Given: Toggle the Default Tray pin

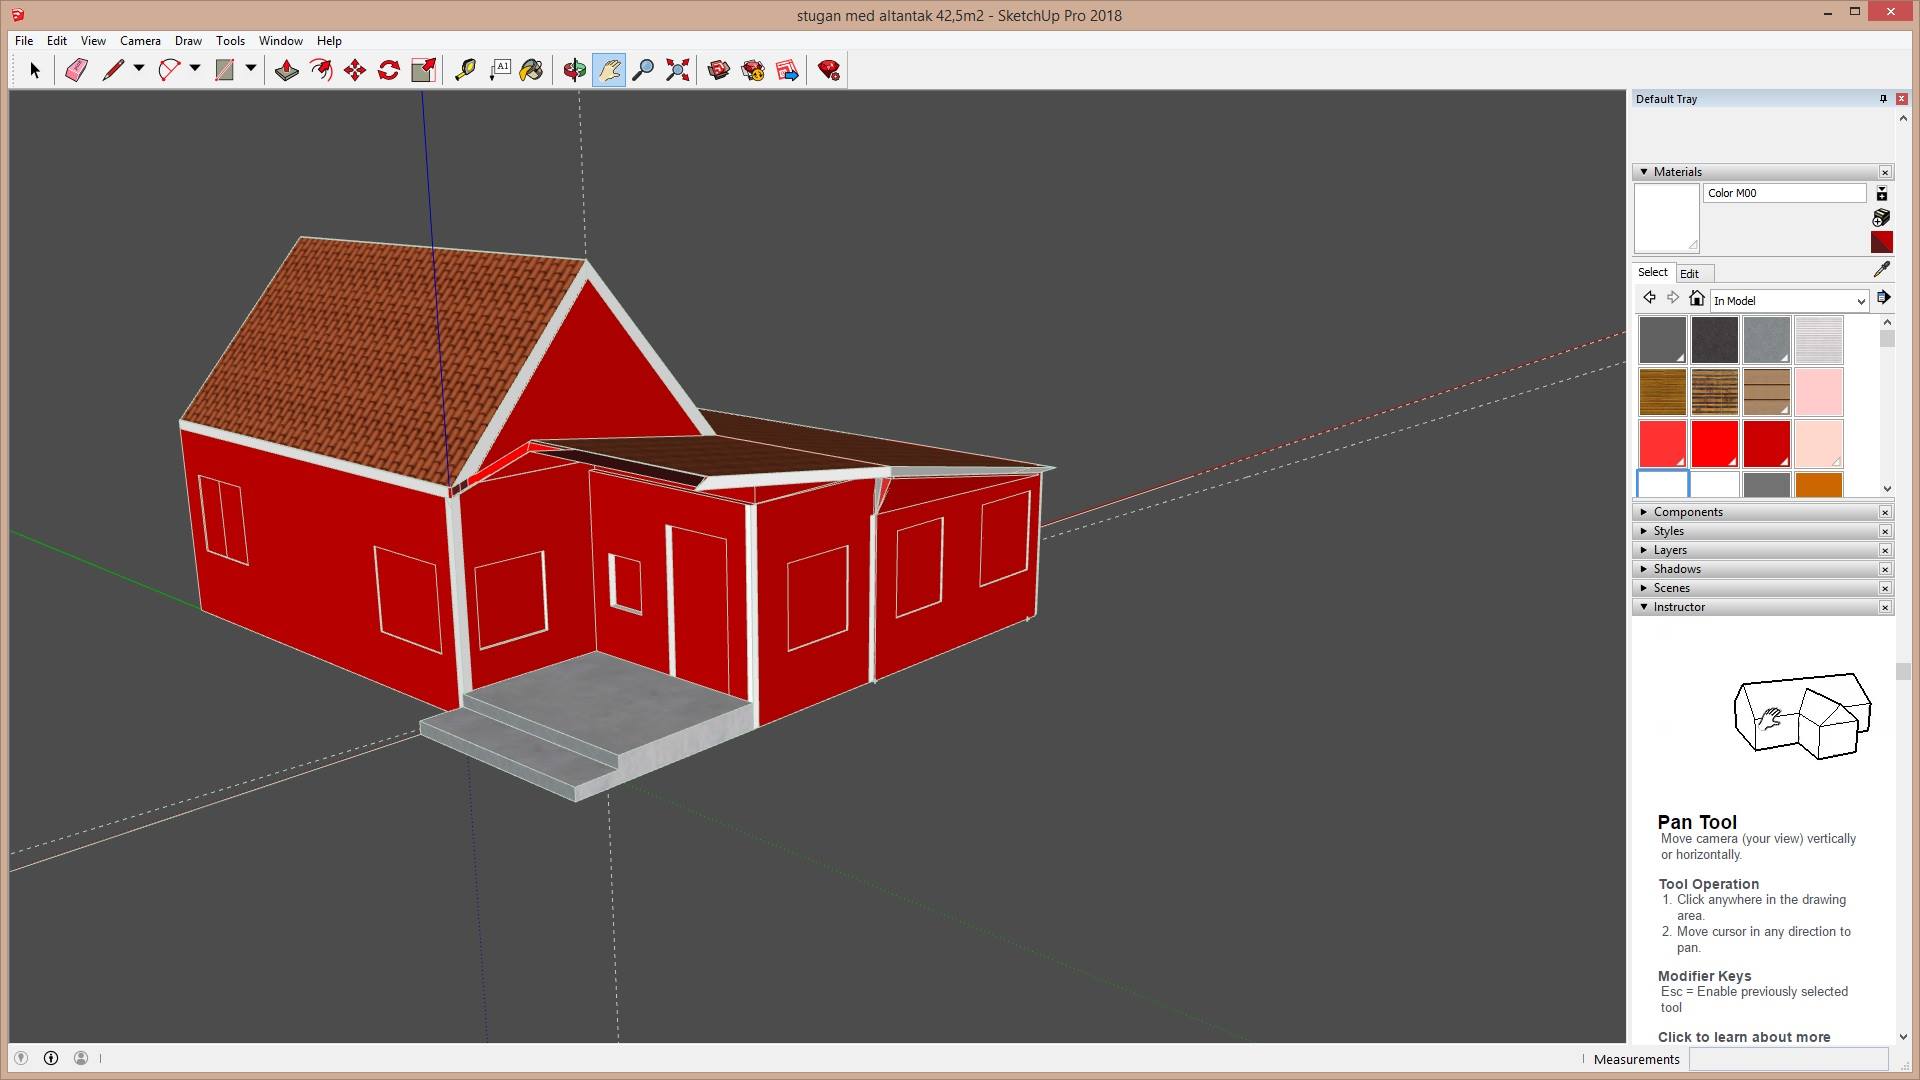Looking at the screenshot, I should (1883, 99).
